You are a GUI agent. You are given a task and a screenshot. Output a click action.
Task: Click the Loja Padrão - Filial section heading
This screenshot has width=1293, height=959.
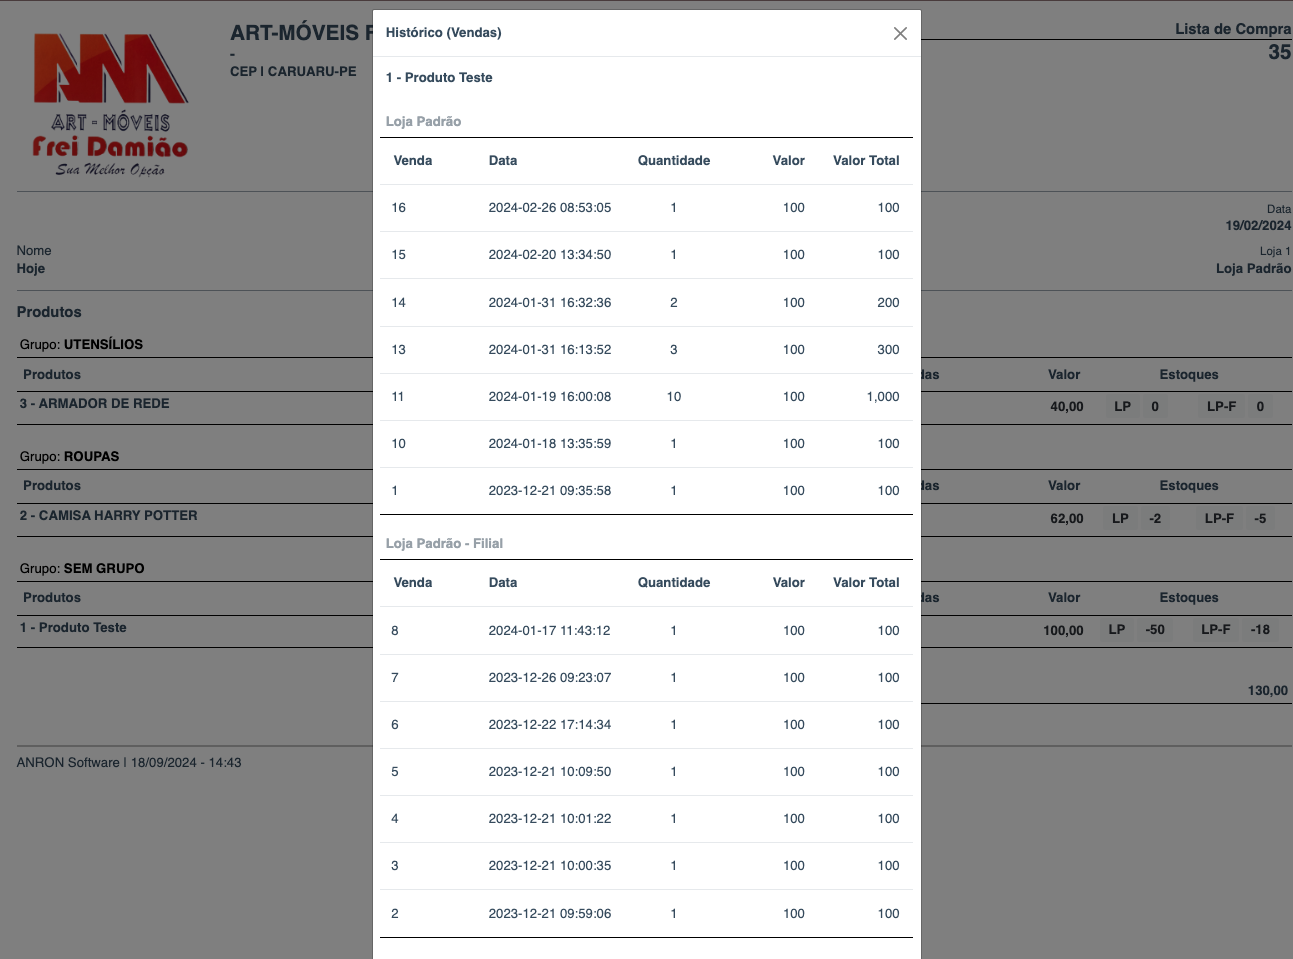tap(444, 544)
